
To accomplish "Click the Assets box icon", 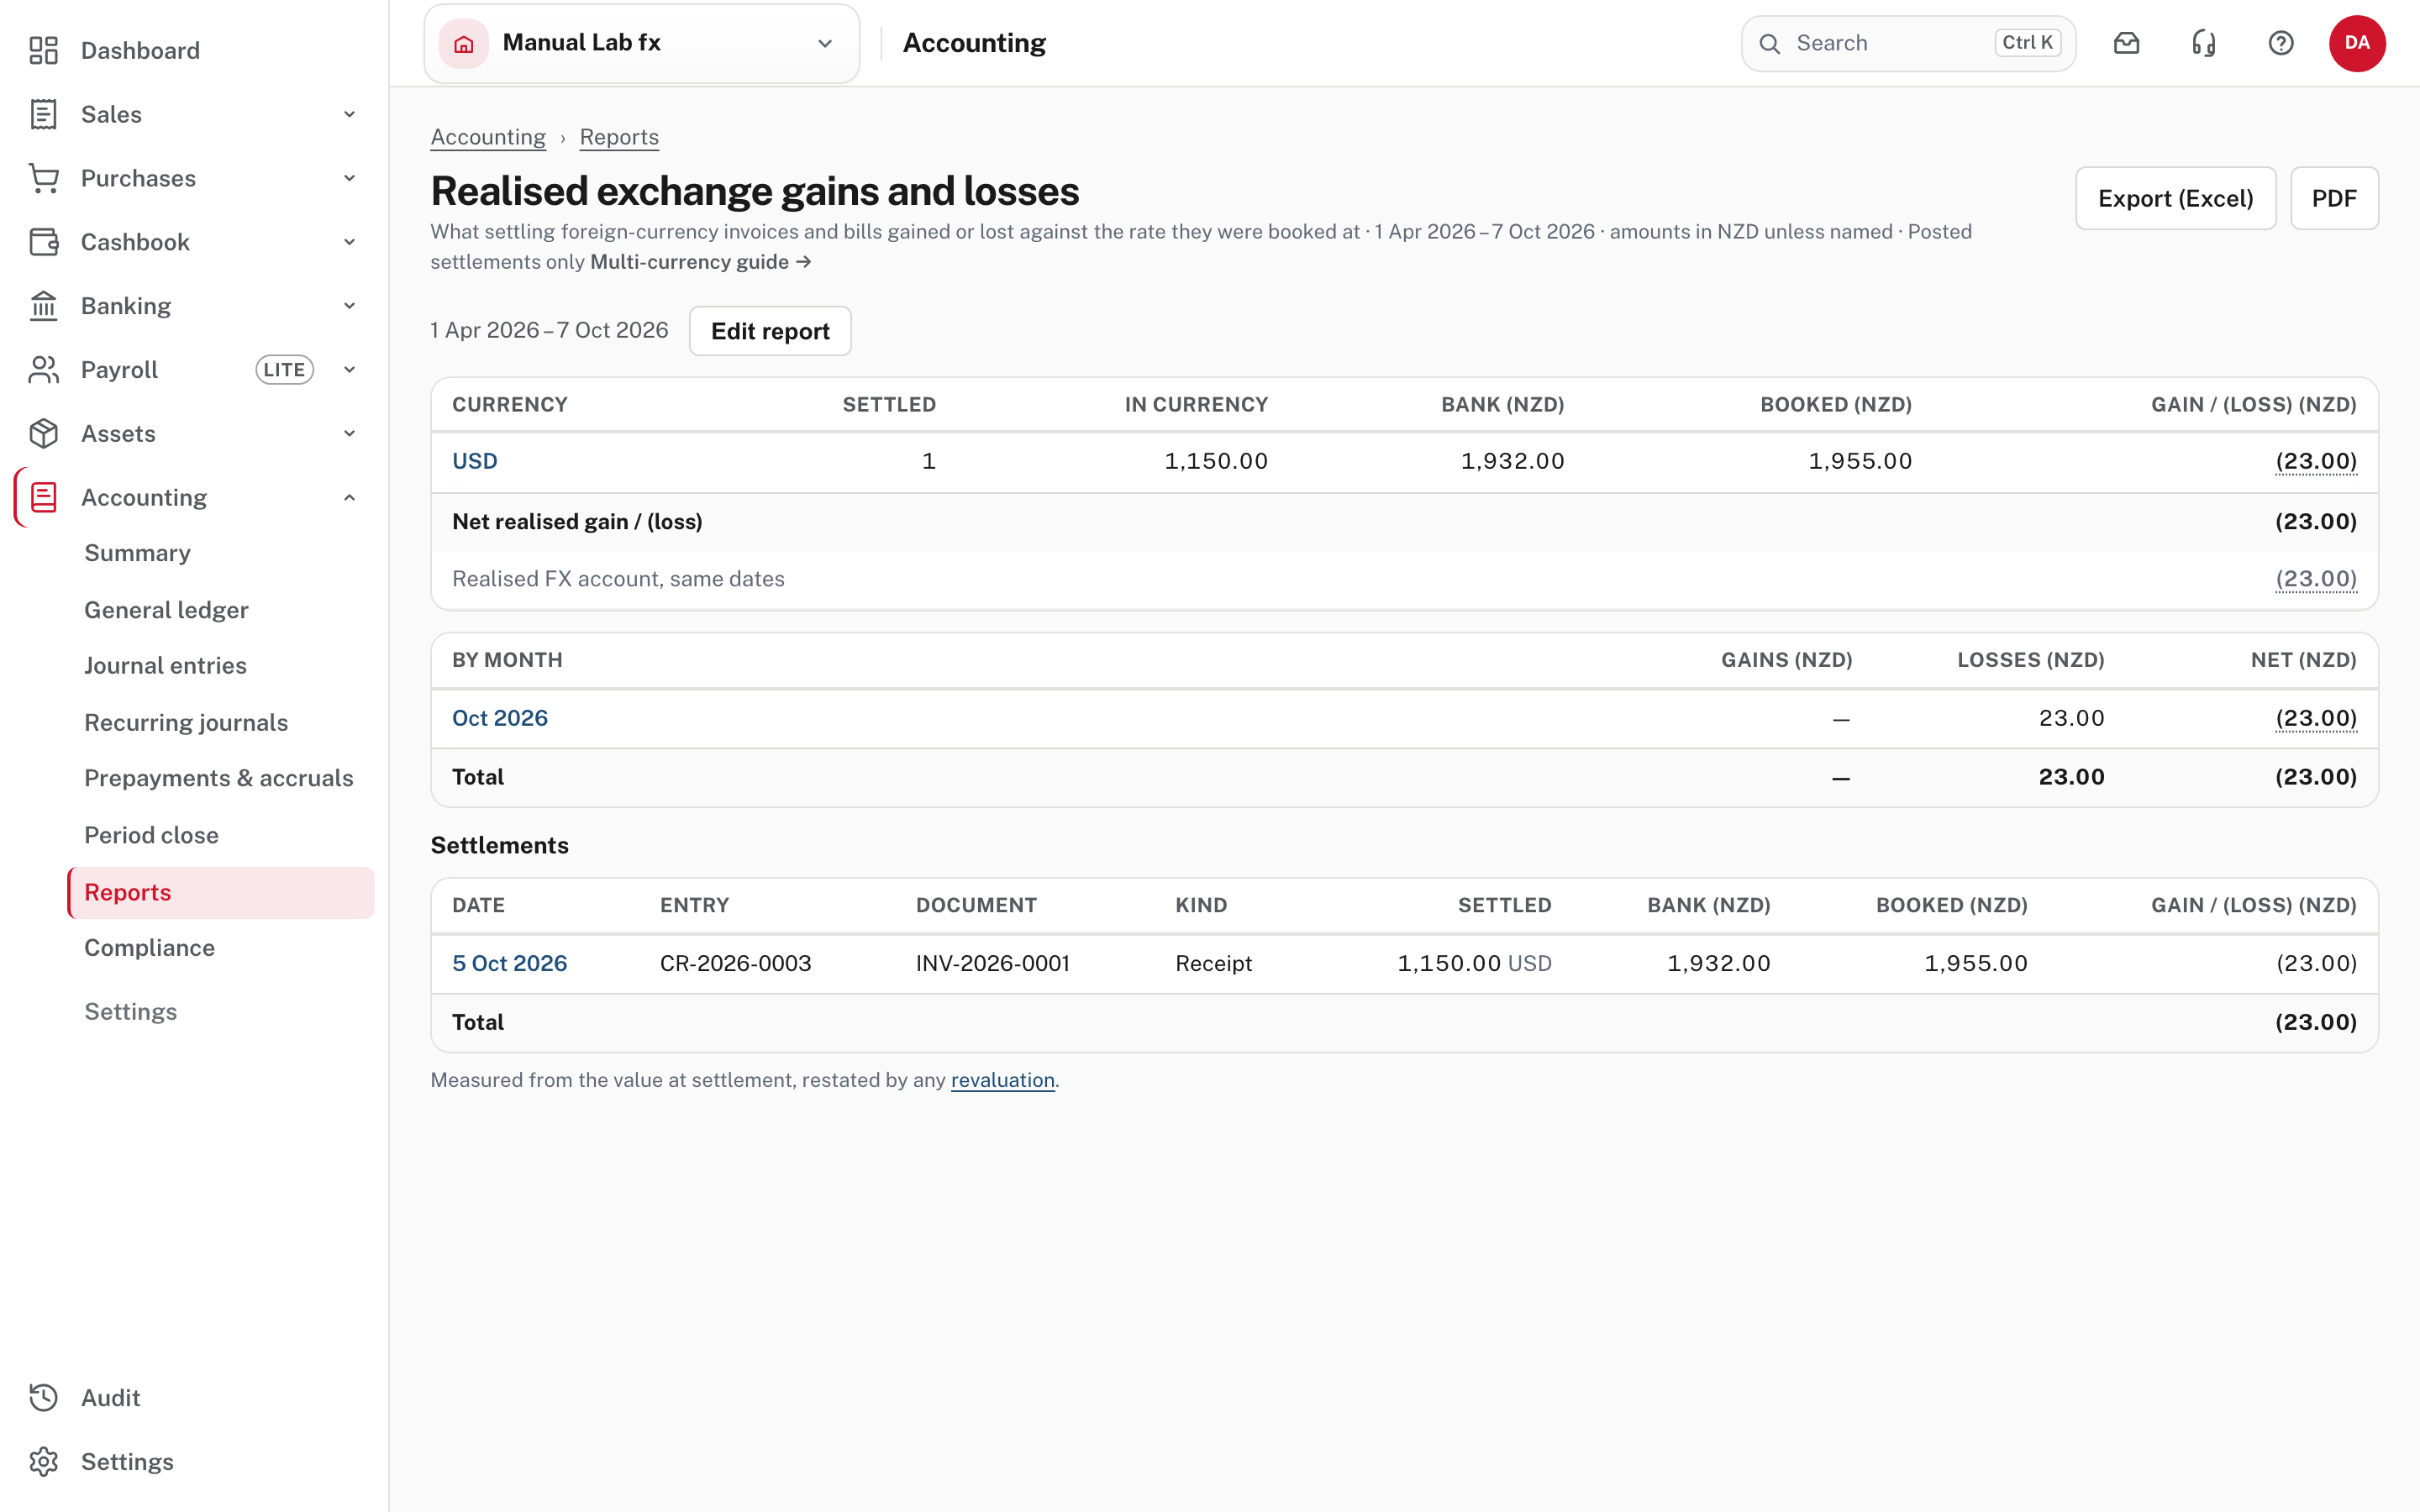I will (x=43, y=434).
